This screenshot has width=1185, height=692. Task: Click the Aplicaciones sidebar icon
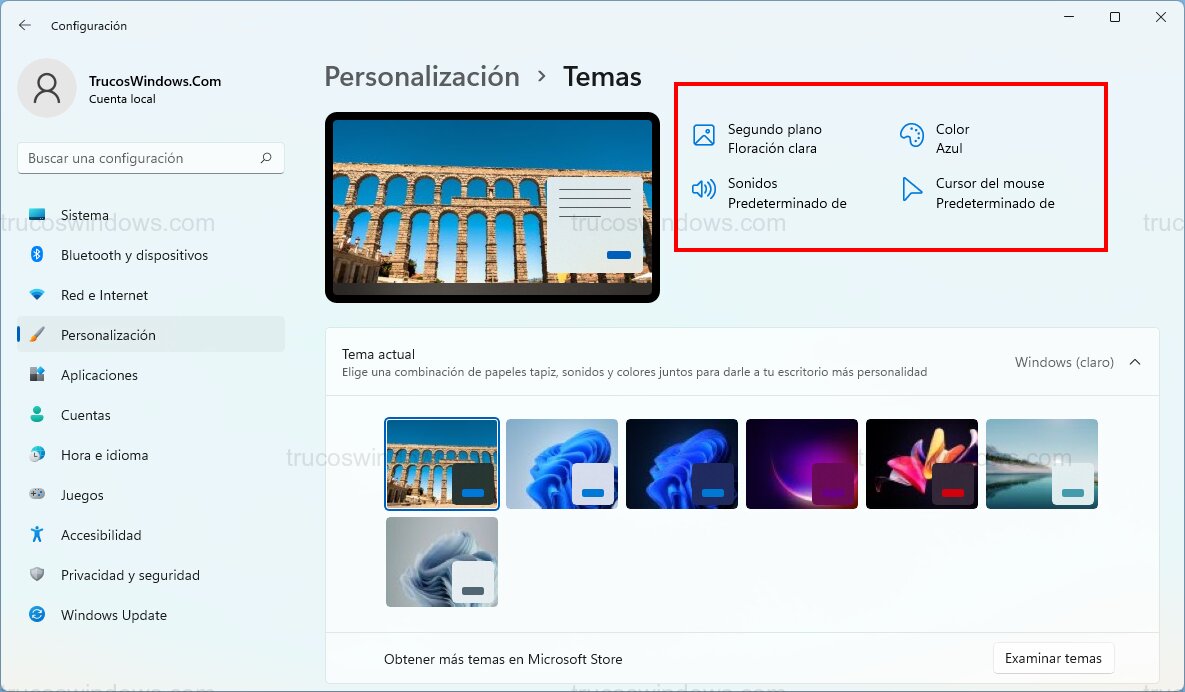click(x=40, y=375)
